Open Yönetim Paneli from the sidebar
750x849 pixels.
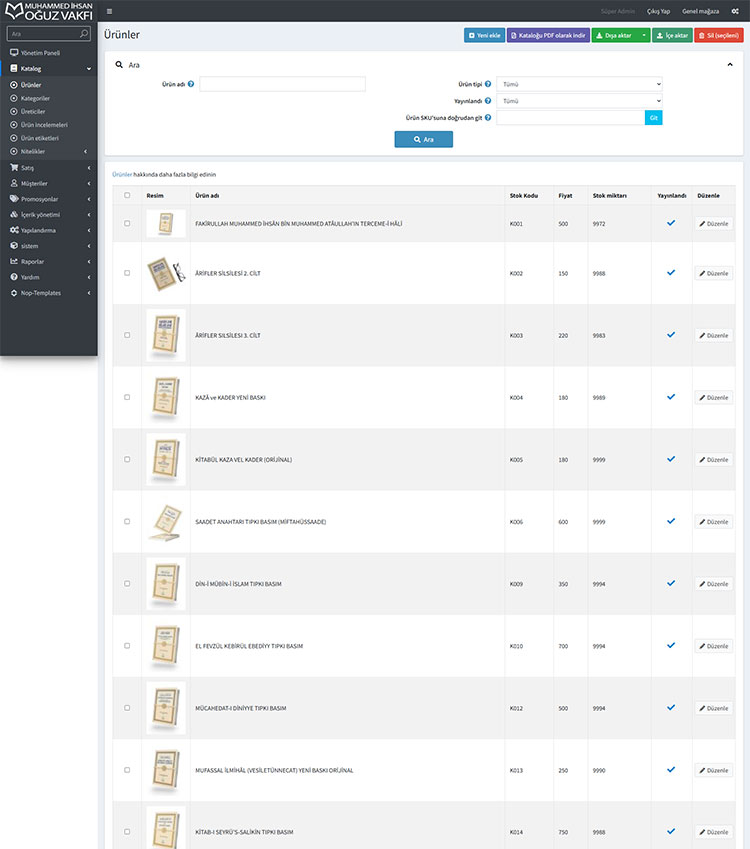49,53
